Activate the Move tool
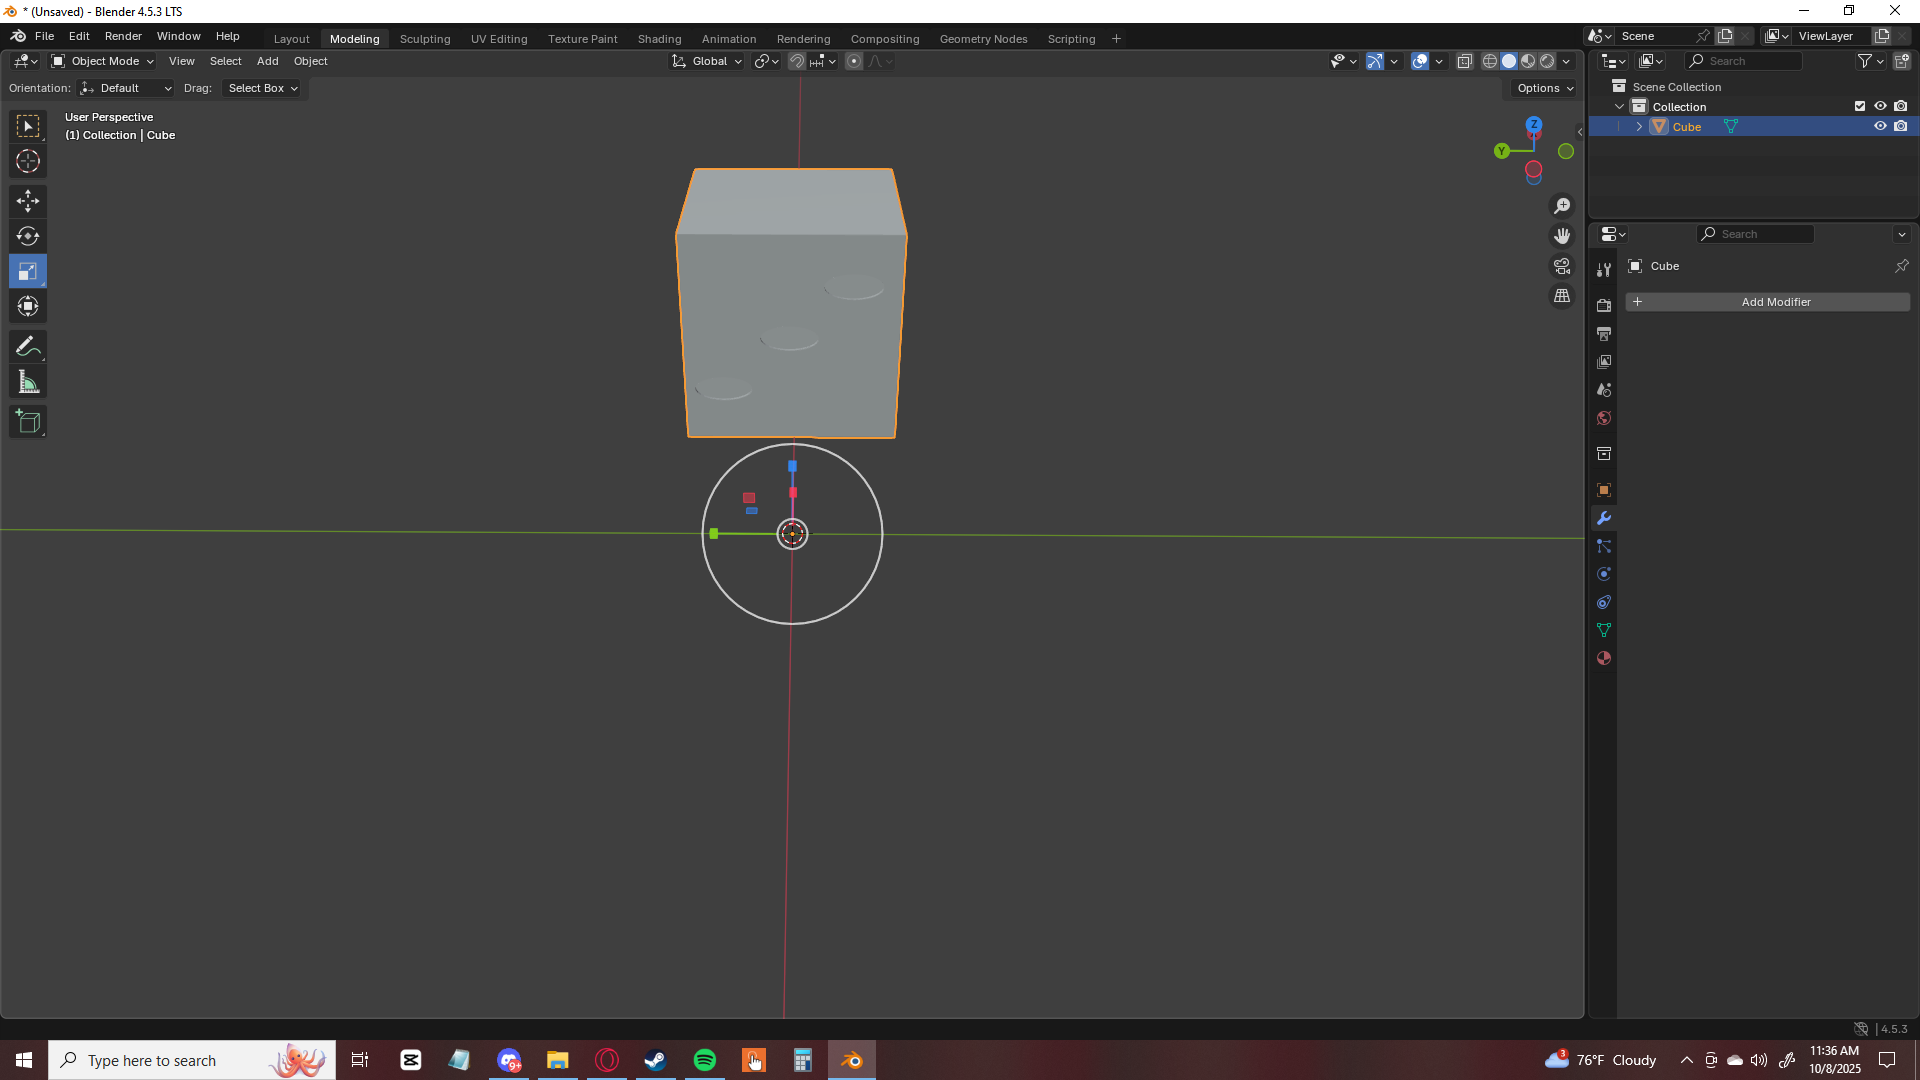This screenshot has height=1080, width=1920. click(28, 201)
